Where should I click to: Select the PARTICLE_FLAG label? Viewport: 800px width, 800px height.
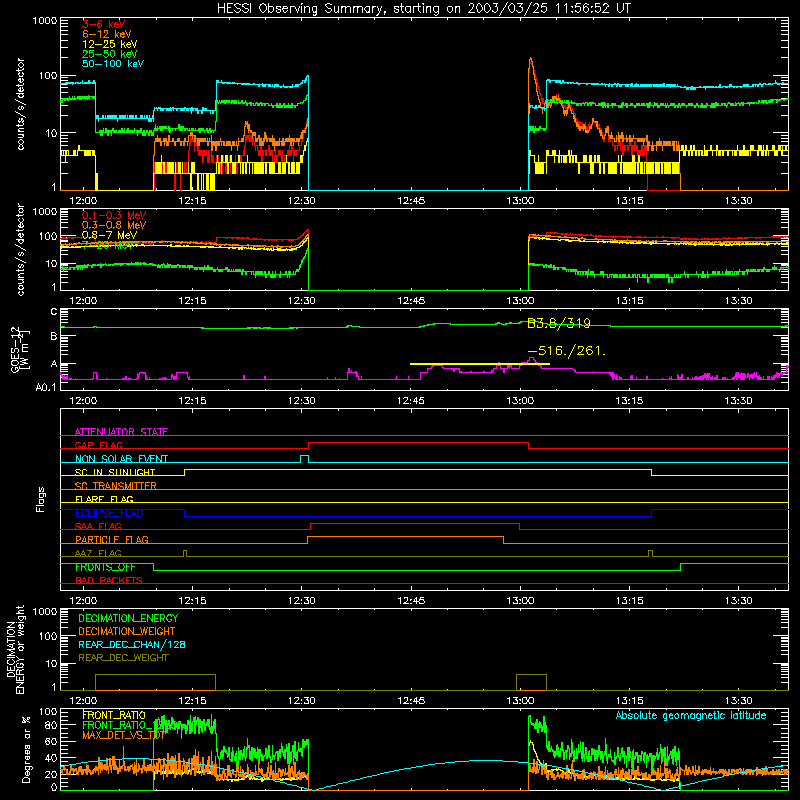112,539
